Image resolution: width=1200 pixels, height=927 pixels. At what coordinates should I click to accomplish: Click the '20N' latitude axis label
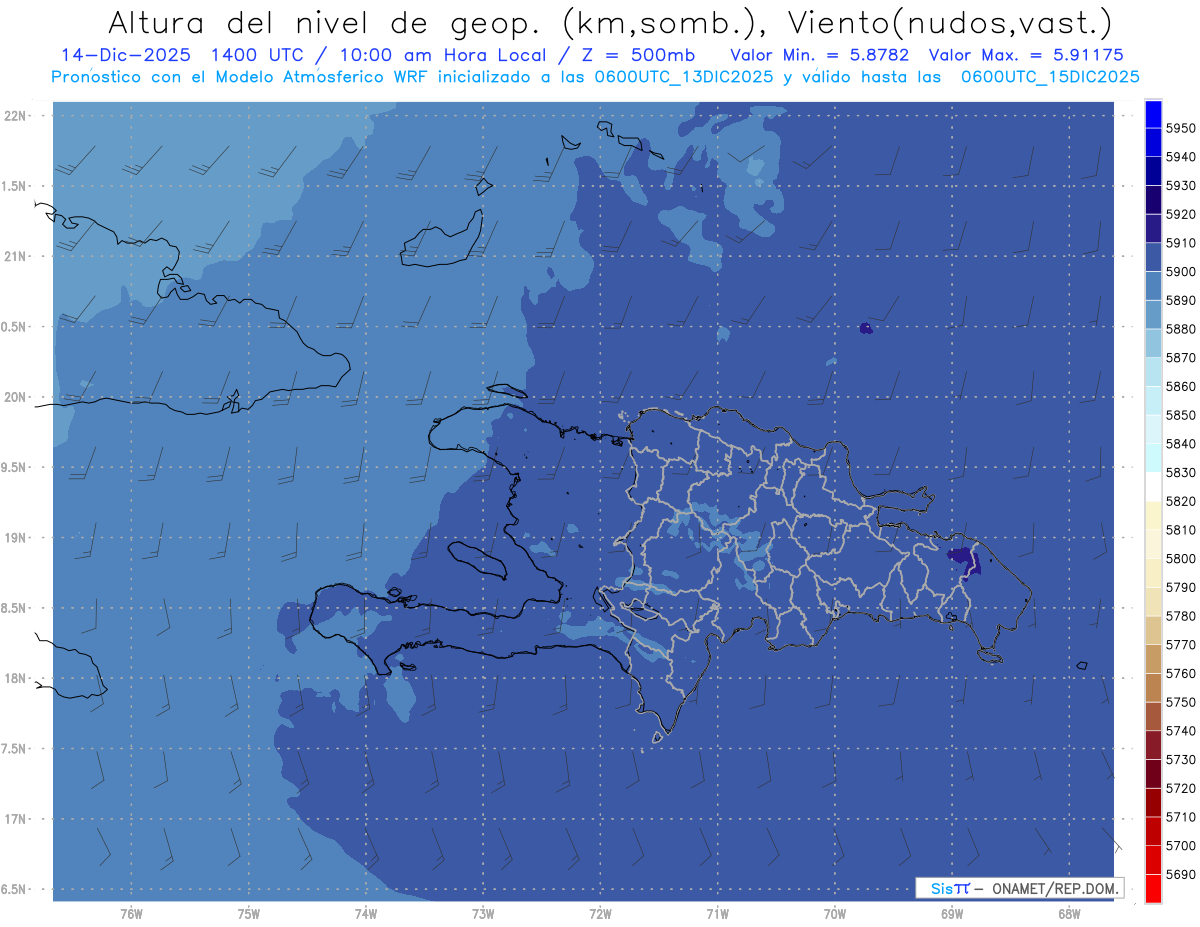coord(15,397)
